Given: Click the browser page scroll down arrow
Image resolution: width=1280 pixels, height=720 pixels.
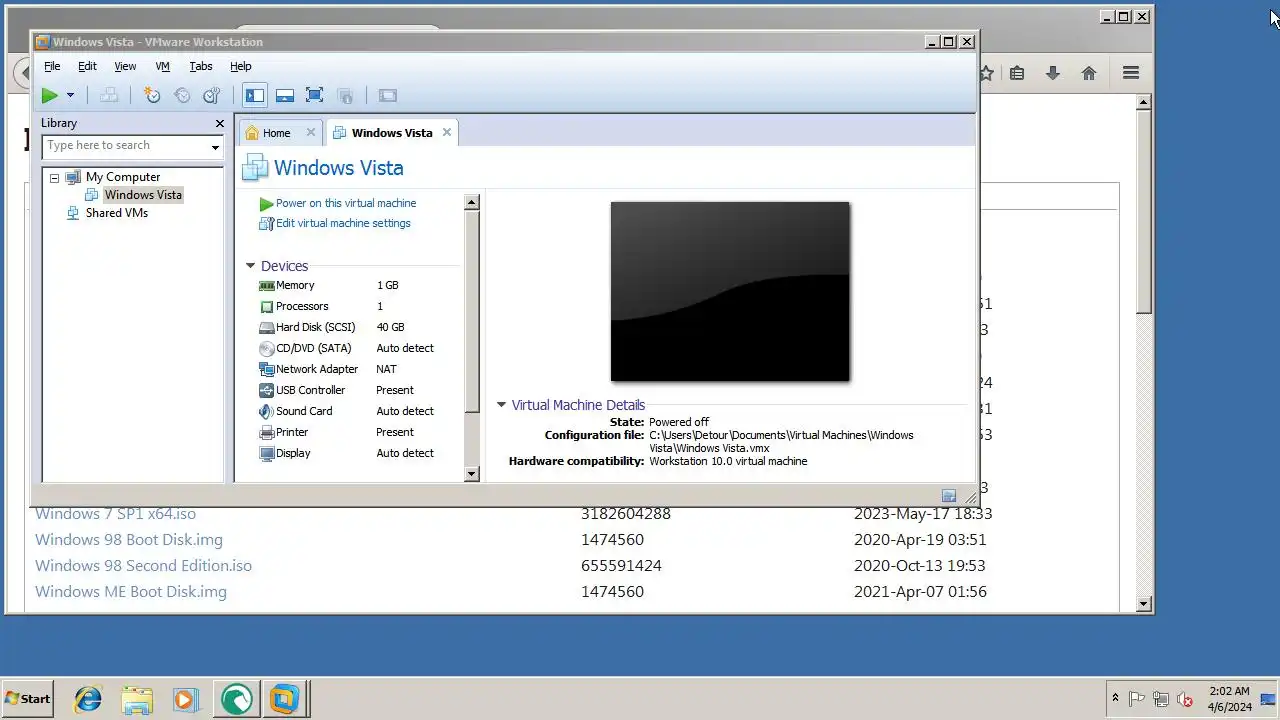Looking at the screenshot, I should (1144, 604).
